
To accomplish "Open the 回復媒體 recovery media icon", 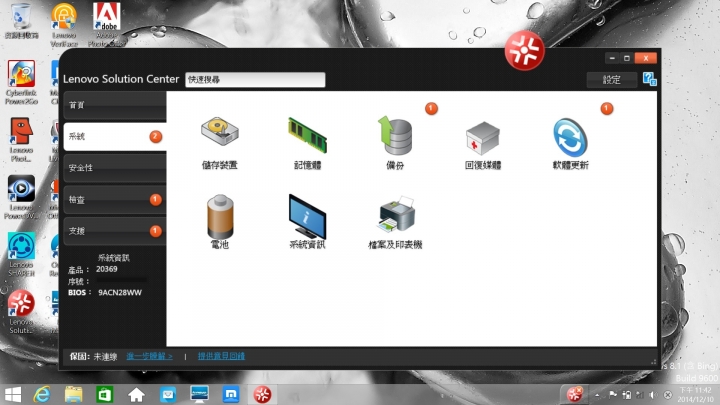I will pyautogui.click(x=483, y=138).
